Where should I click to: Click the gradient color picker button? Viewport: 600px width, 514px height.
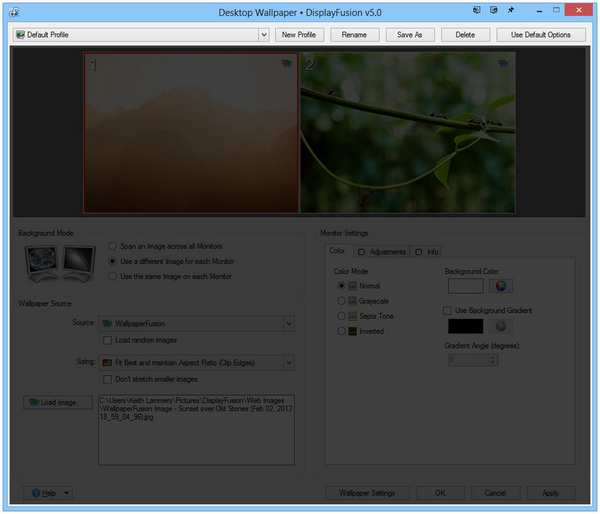[500, 327]
